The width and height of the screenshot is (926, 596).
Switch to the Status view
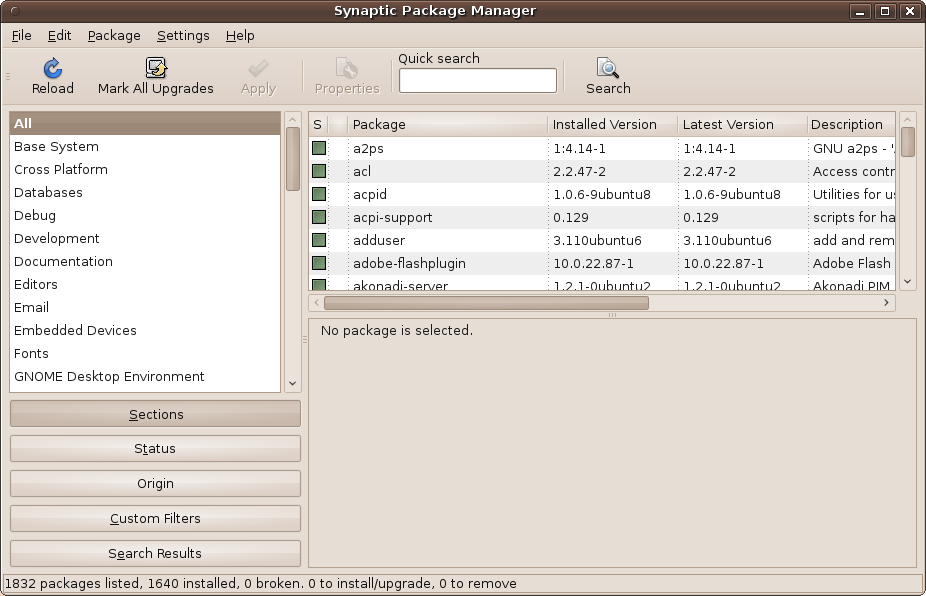coord(155,448)
